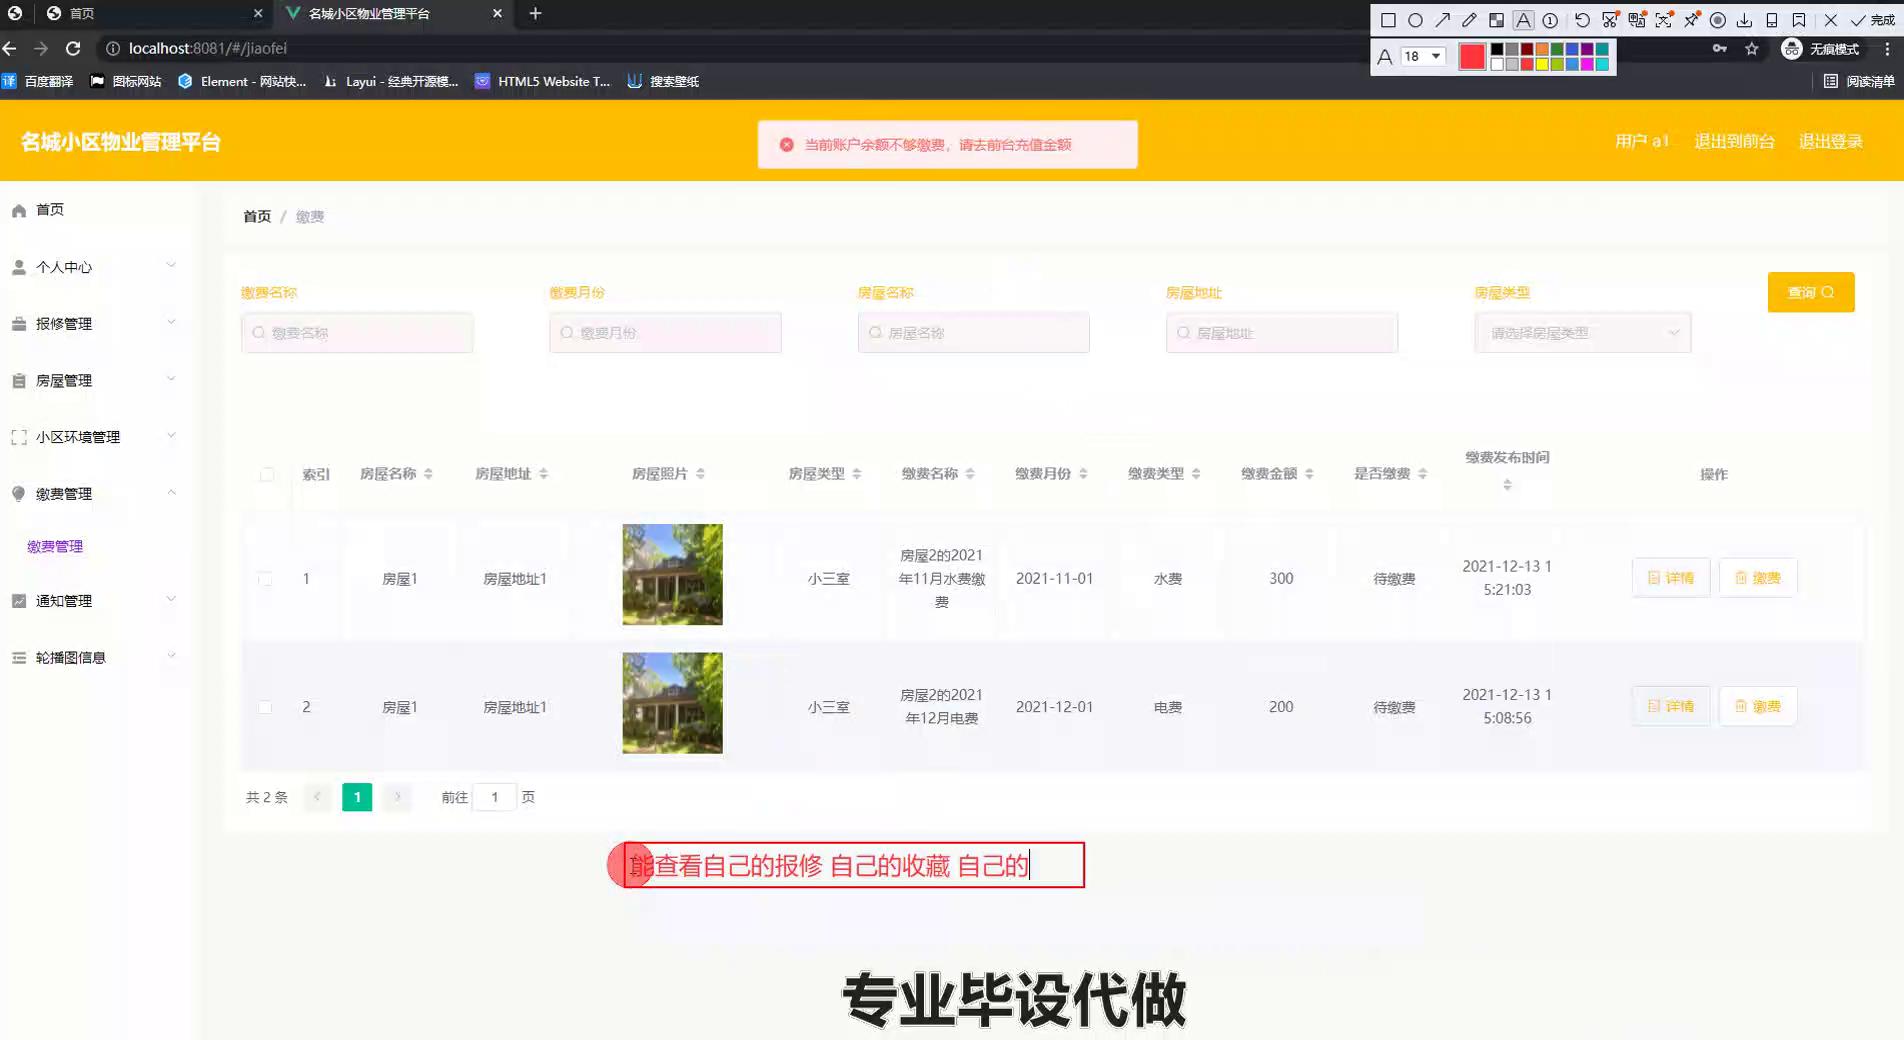Pick the yellow color swatch
The image size is (1904, 1040).
click(1542, 64)
